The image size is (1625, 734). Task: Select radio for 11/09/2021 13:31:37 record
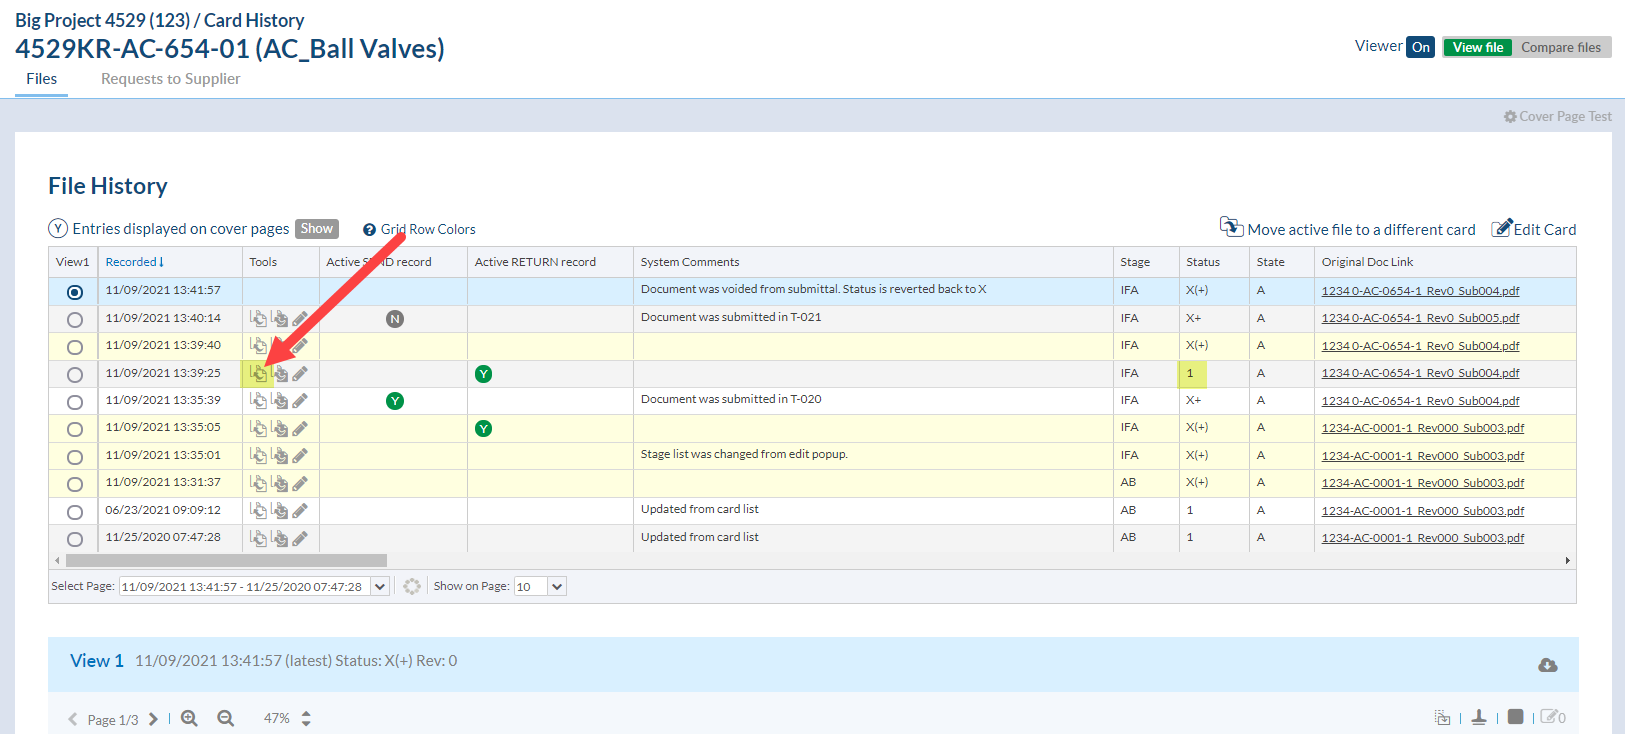pyautogui.click(x=75, y=484)
